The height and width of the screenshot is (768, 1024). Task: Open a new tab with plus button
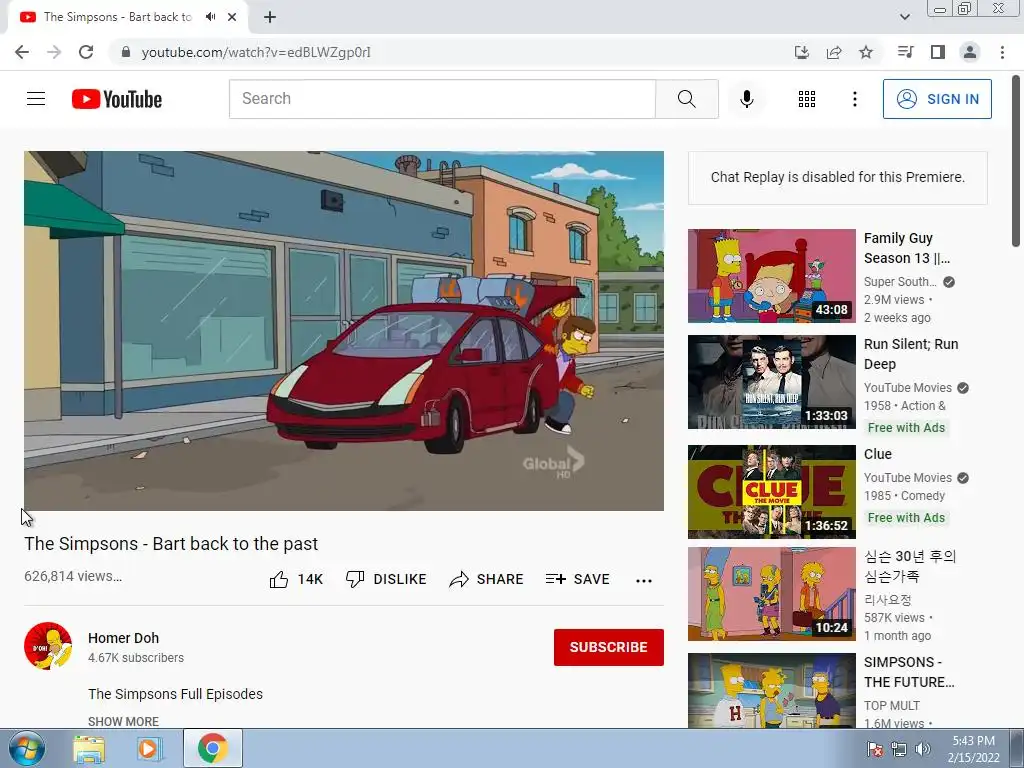[x=270, y=17]
